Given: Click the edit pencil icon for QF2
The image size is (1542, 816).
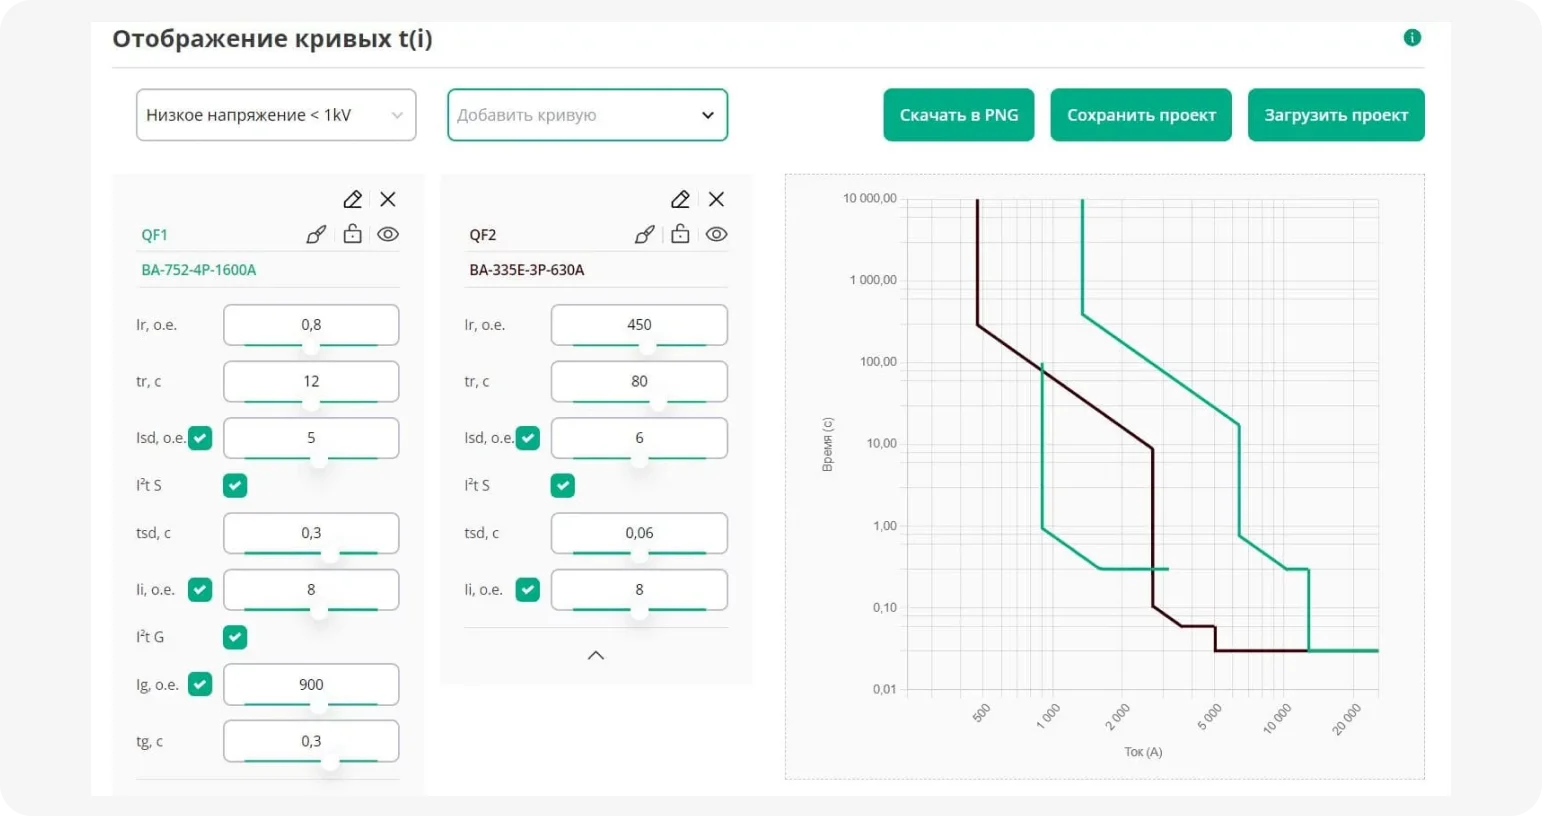Looking at the screenshot, I should (680, 199).
